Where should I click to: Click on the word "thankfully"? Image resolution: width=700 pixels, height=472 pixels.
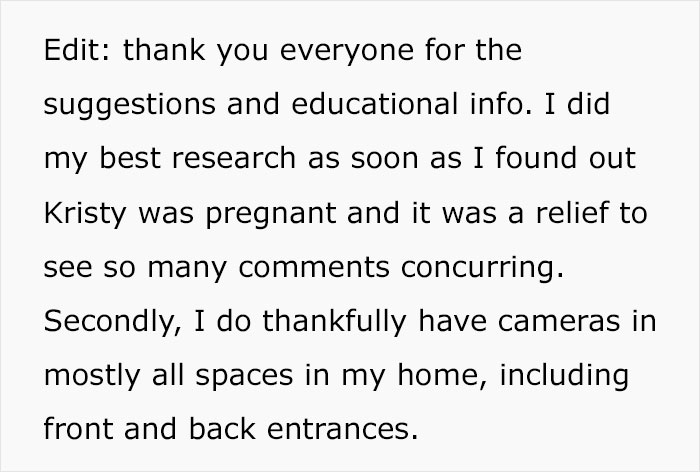pyautogui.click(x=334, y=322)
